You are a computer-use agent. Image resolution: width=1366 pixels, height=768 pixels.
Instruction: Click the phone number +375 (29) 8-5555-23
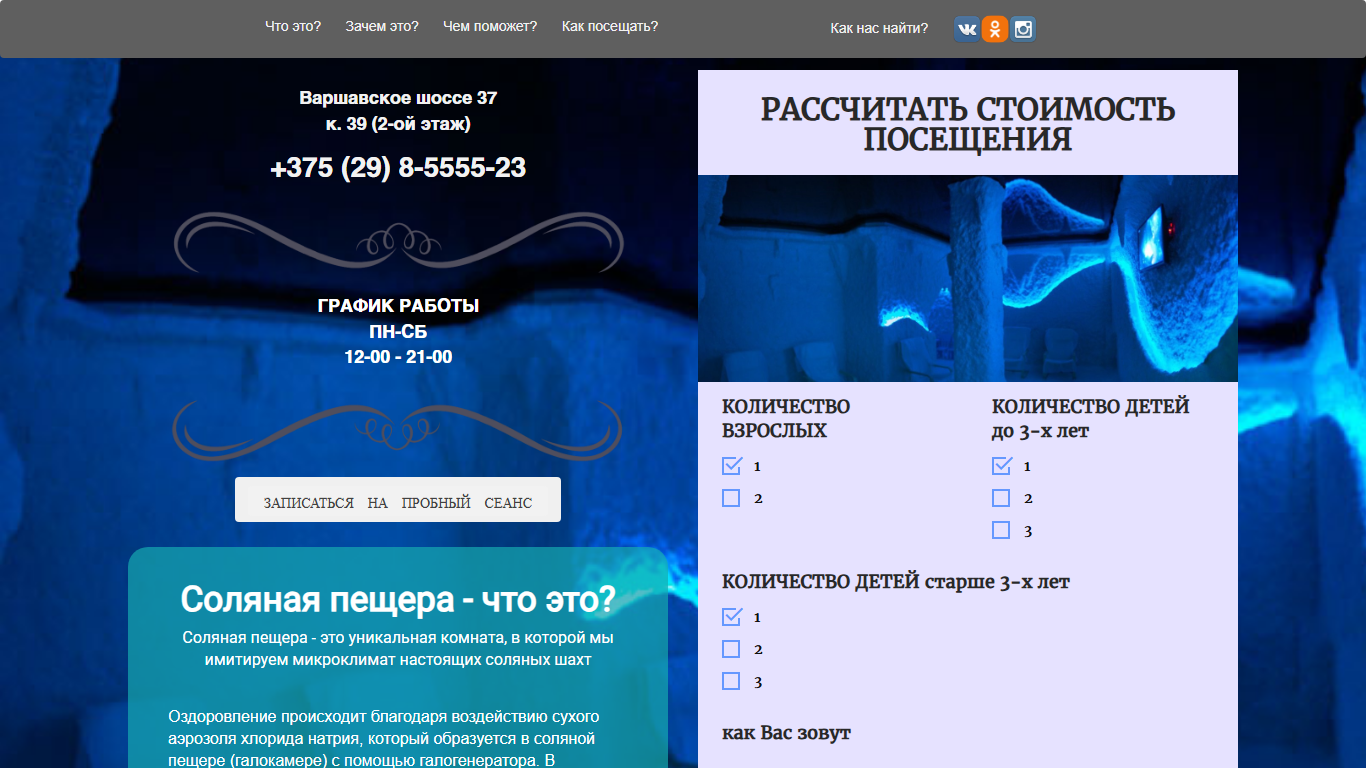(398, 168)
